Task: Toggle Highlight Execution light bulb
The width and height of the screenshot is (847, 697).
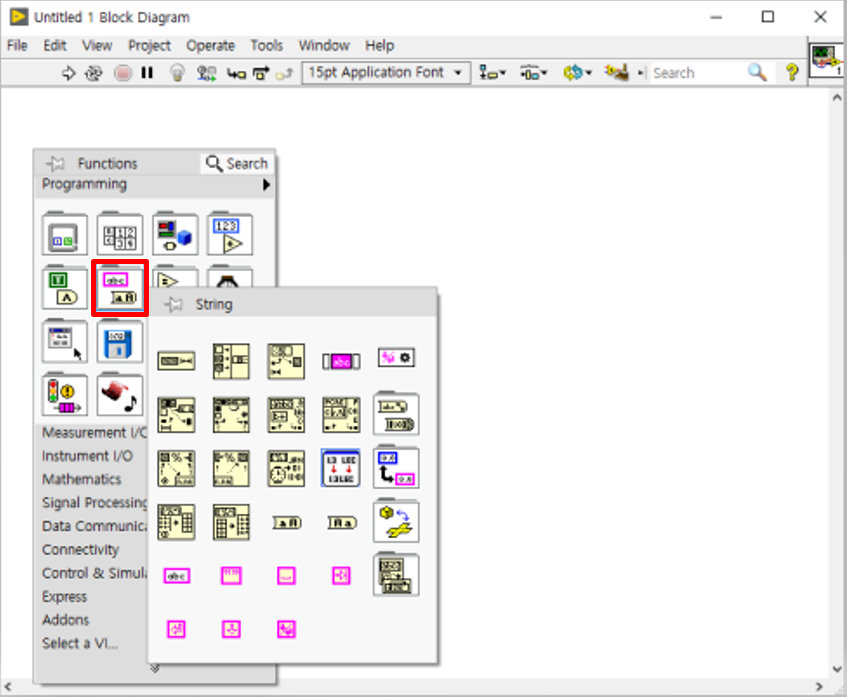Action: pos(177,73)
